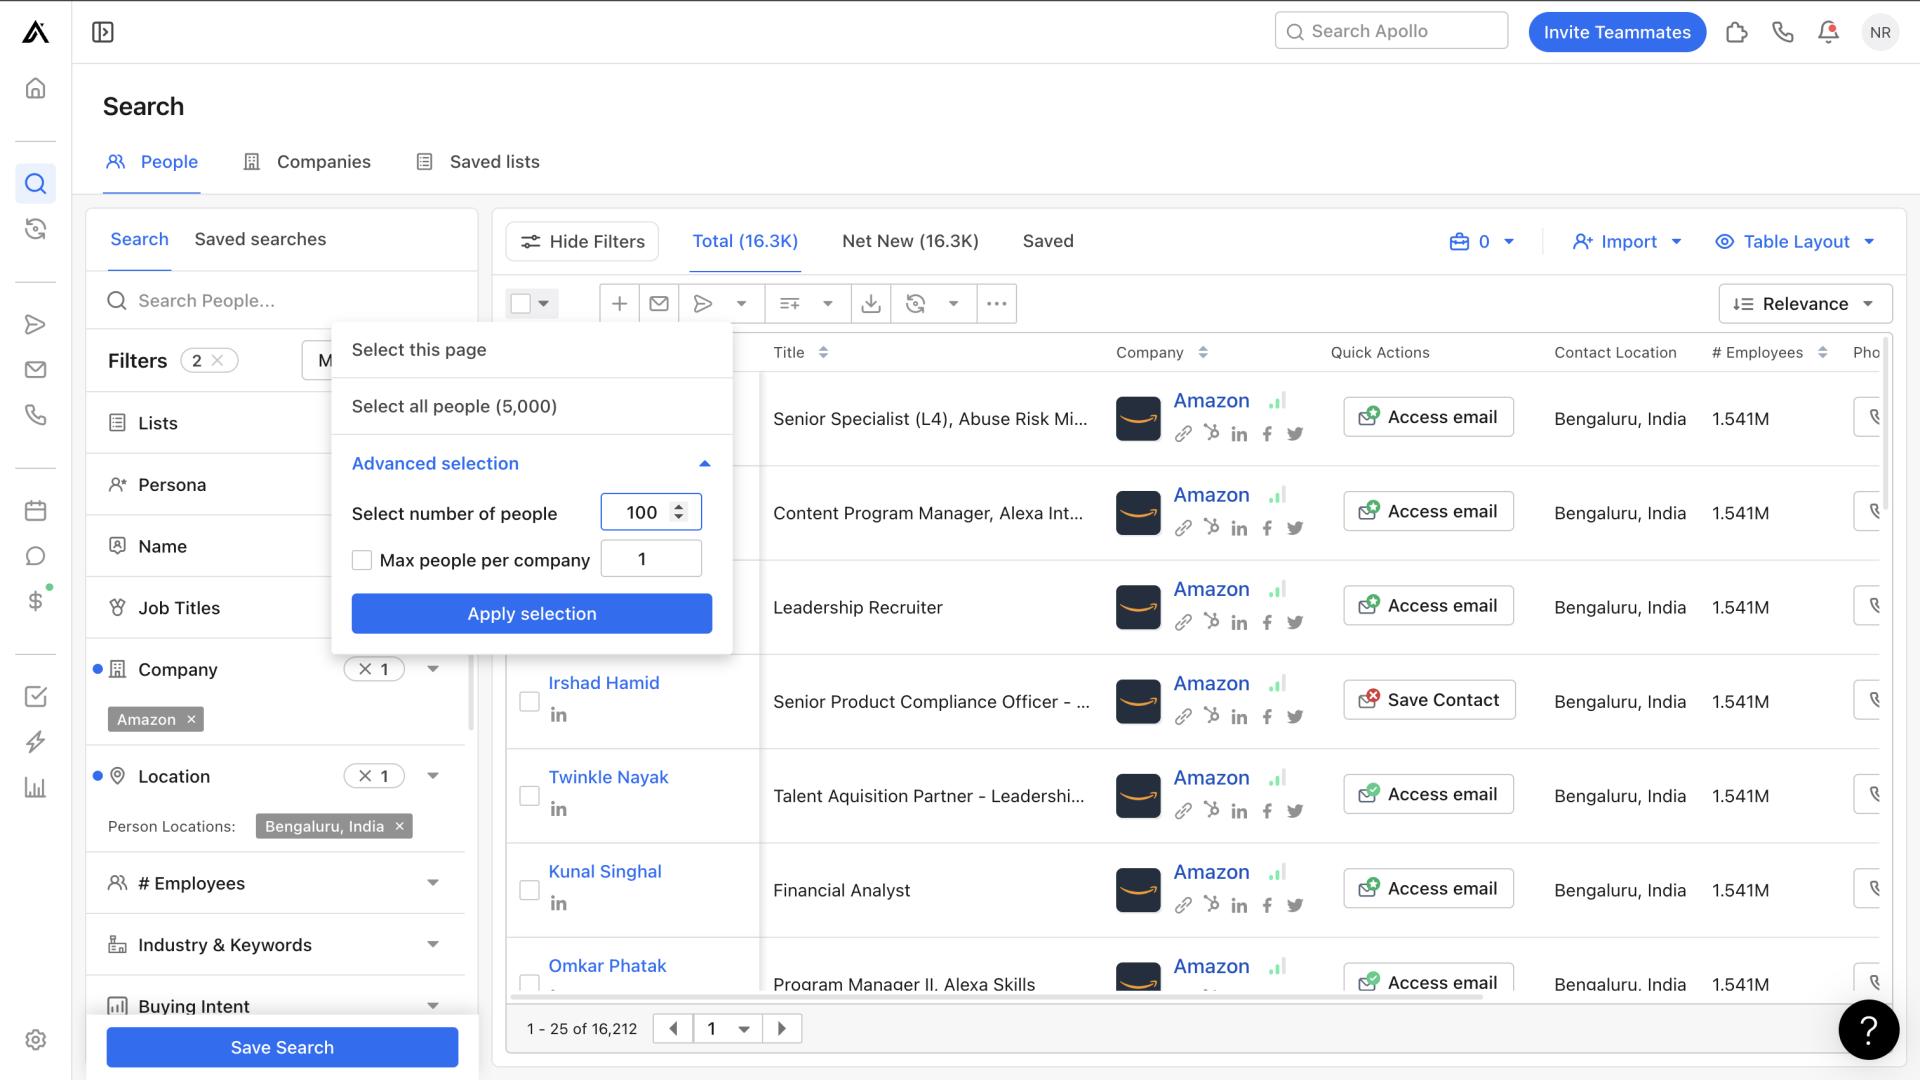Enable Max people per company checkbox
Viewport: 1920px width, 1080px height.
click(x=362, y=560)
